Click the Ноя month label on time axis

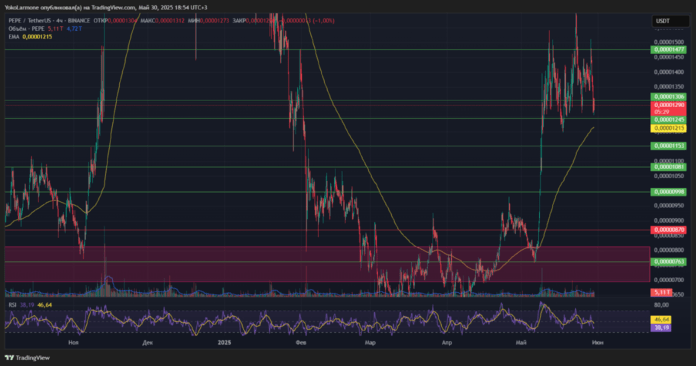(74, 342)
